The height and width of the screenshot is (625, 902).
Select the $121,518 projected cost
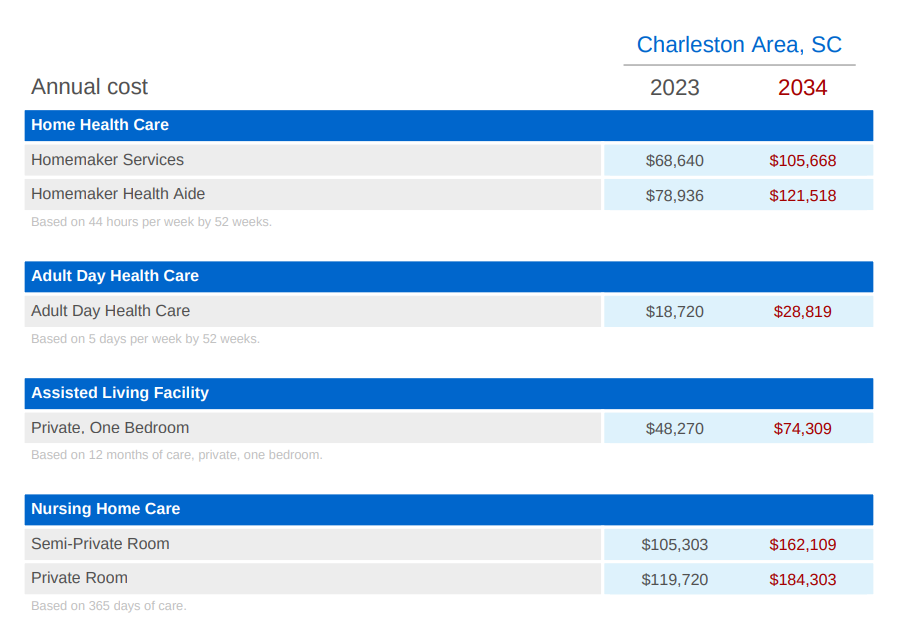tap(803, 196)
